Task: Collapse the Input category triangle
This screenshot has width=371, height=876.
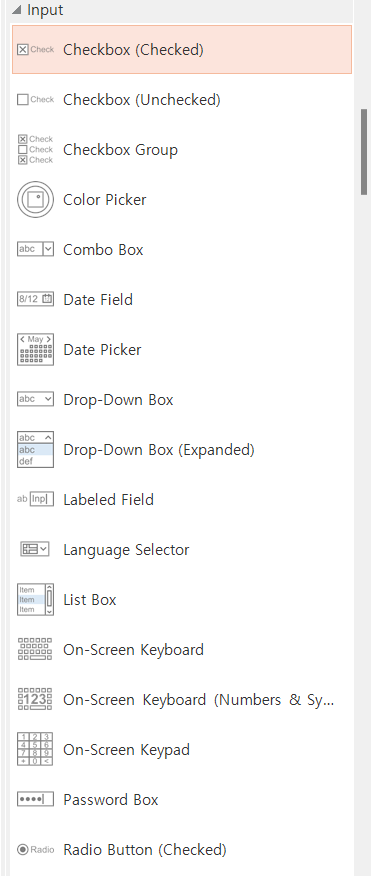Action: 17,10
